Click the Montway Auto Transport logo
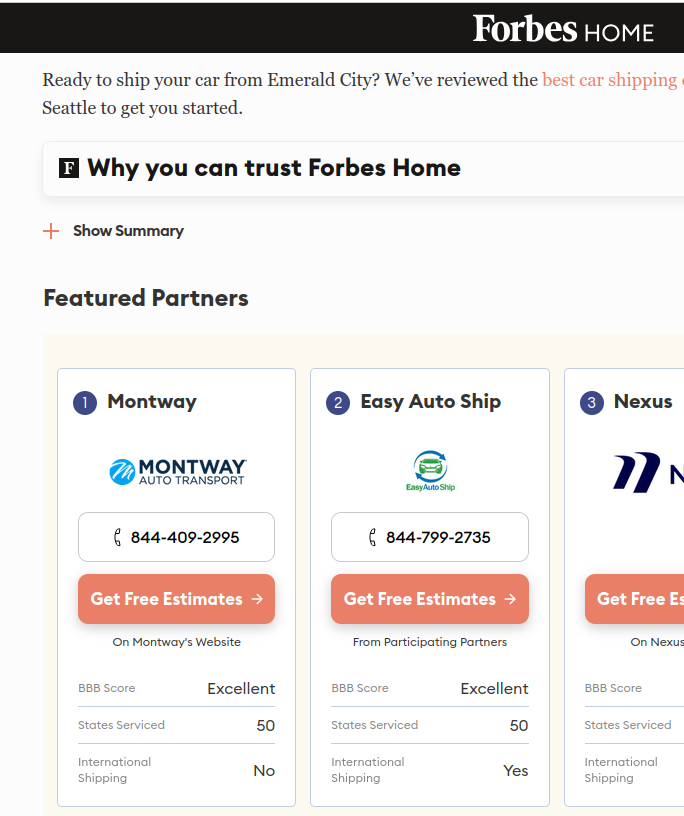Viewport: 684px width, 816px height. (x=177, y=471)
